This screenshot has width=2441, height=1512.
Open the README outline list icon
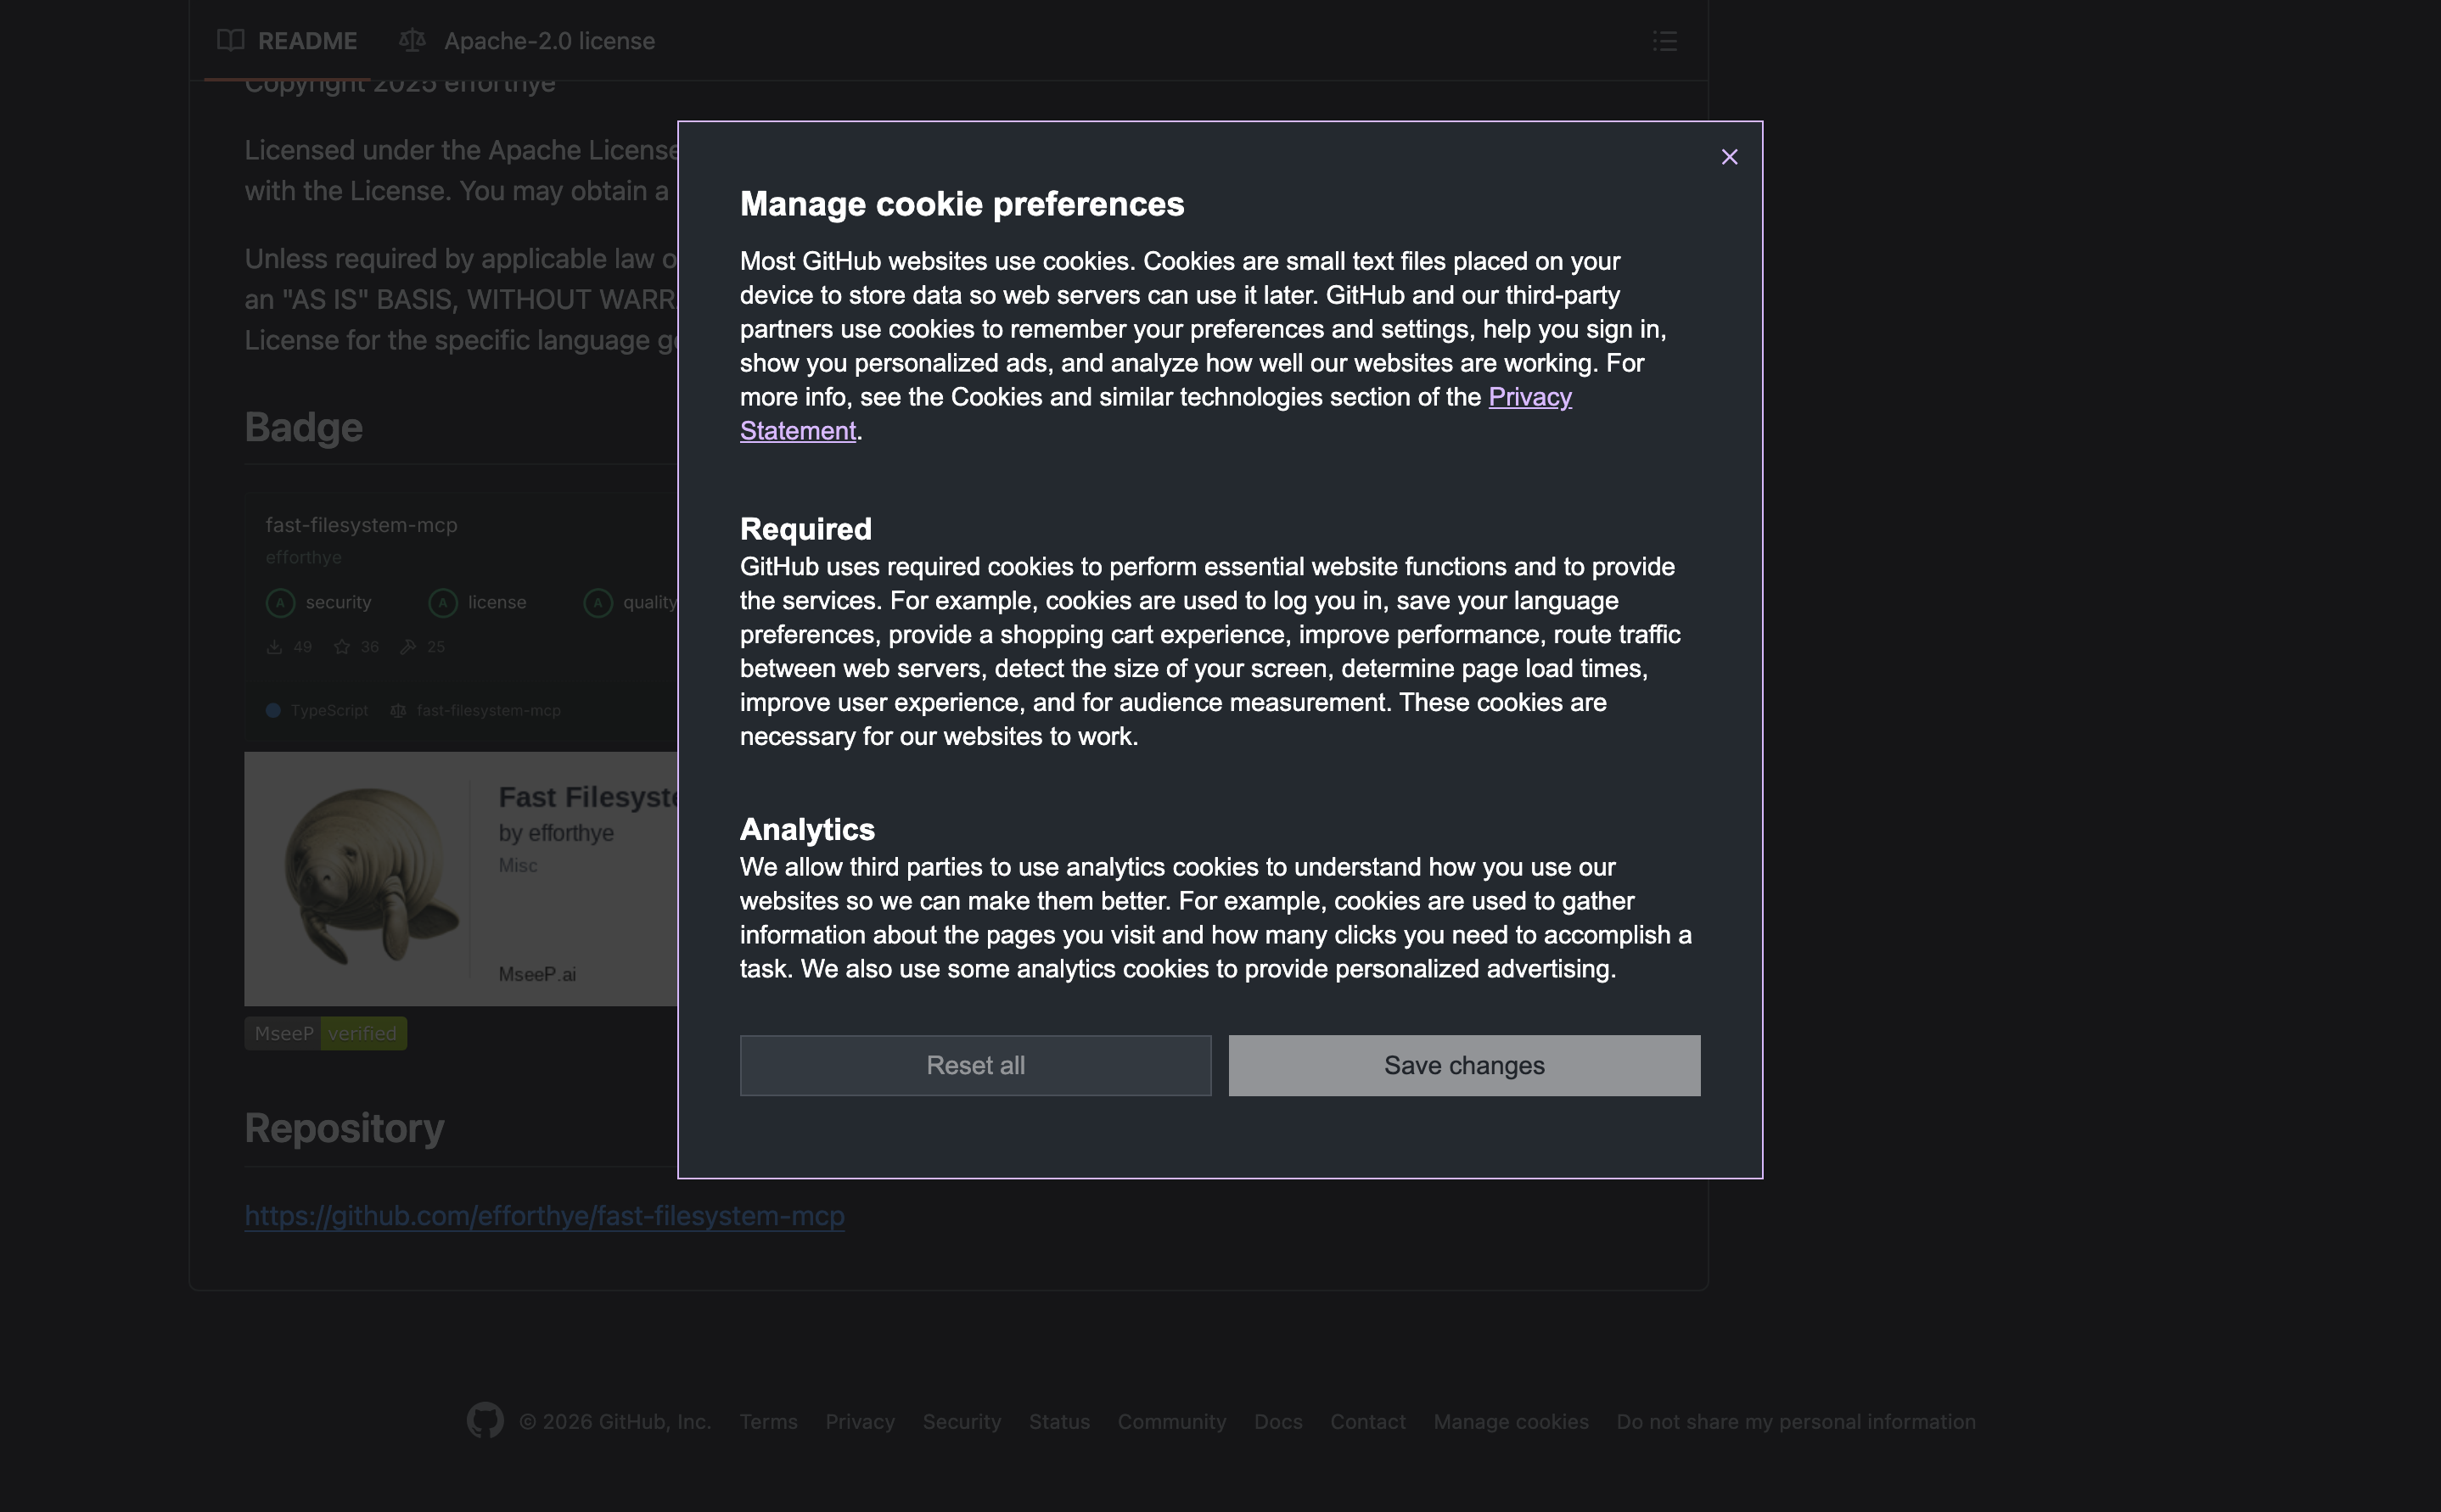click(x=1664, y=41)
